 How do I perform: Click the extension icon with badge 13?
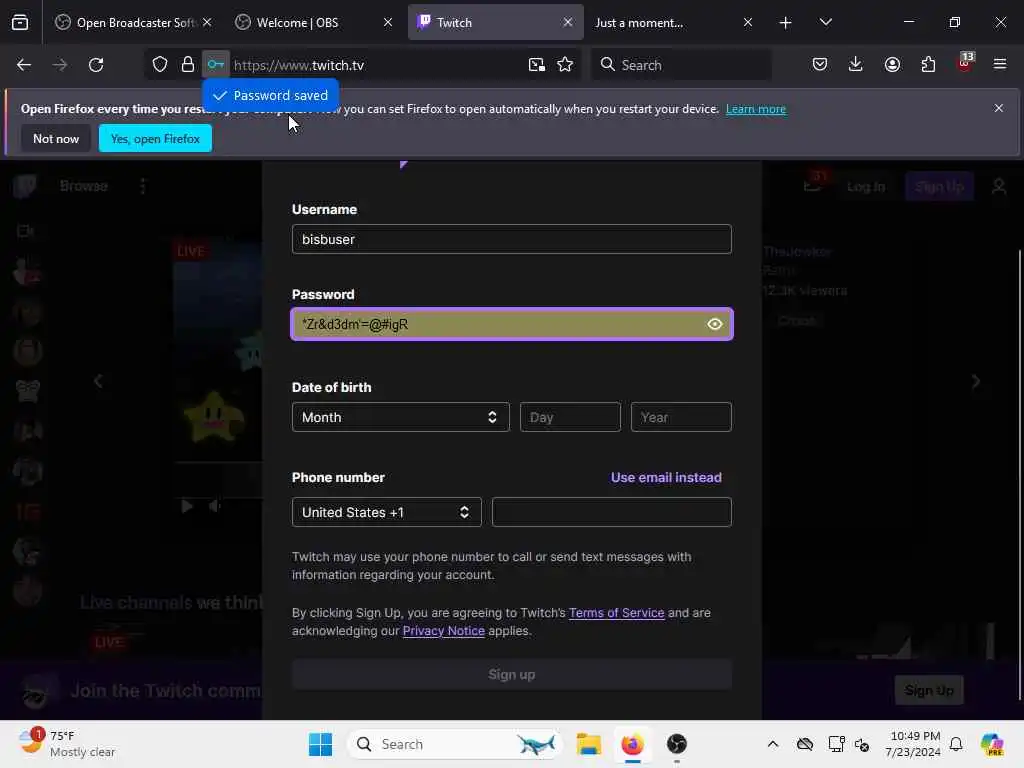click(x=965, y=63)
